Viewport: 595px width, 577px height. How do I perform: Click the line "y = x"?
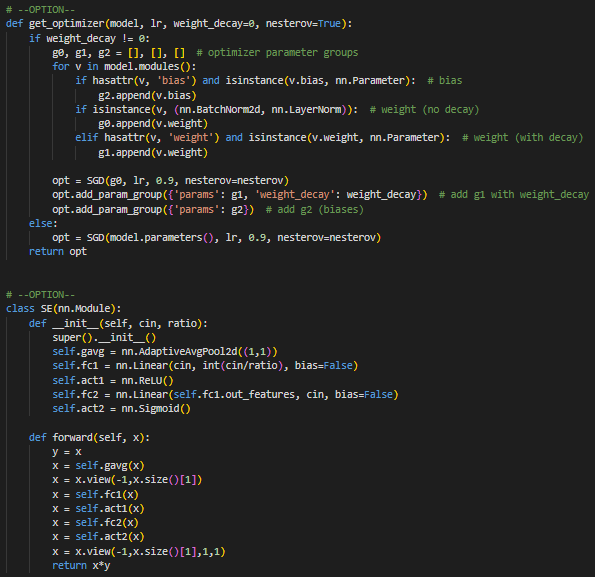(x=66, y=452)
